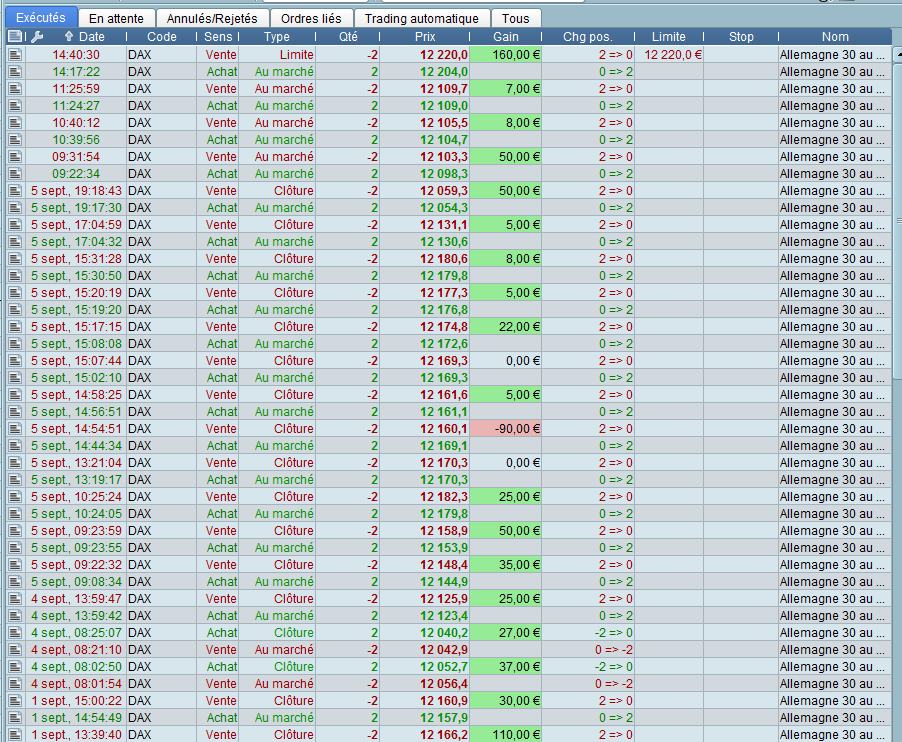Open detail icon for 5 sept. 13:21:04 row

(16, 462)
